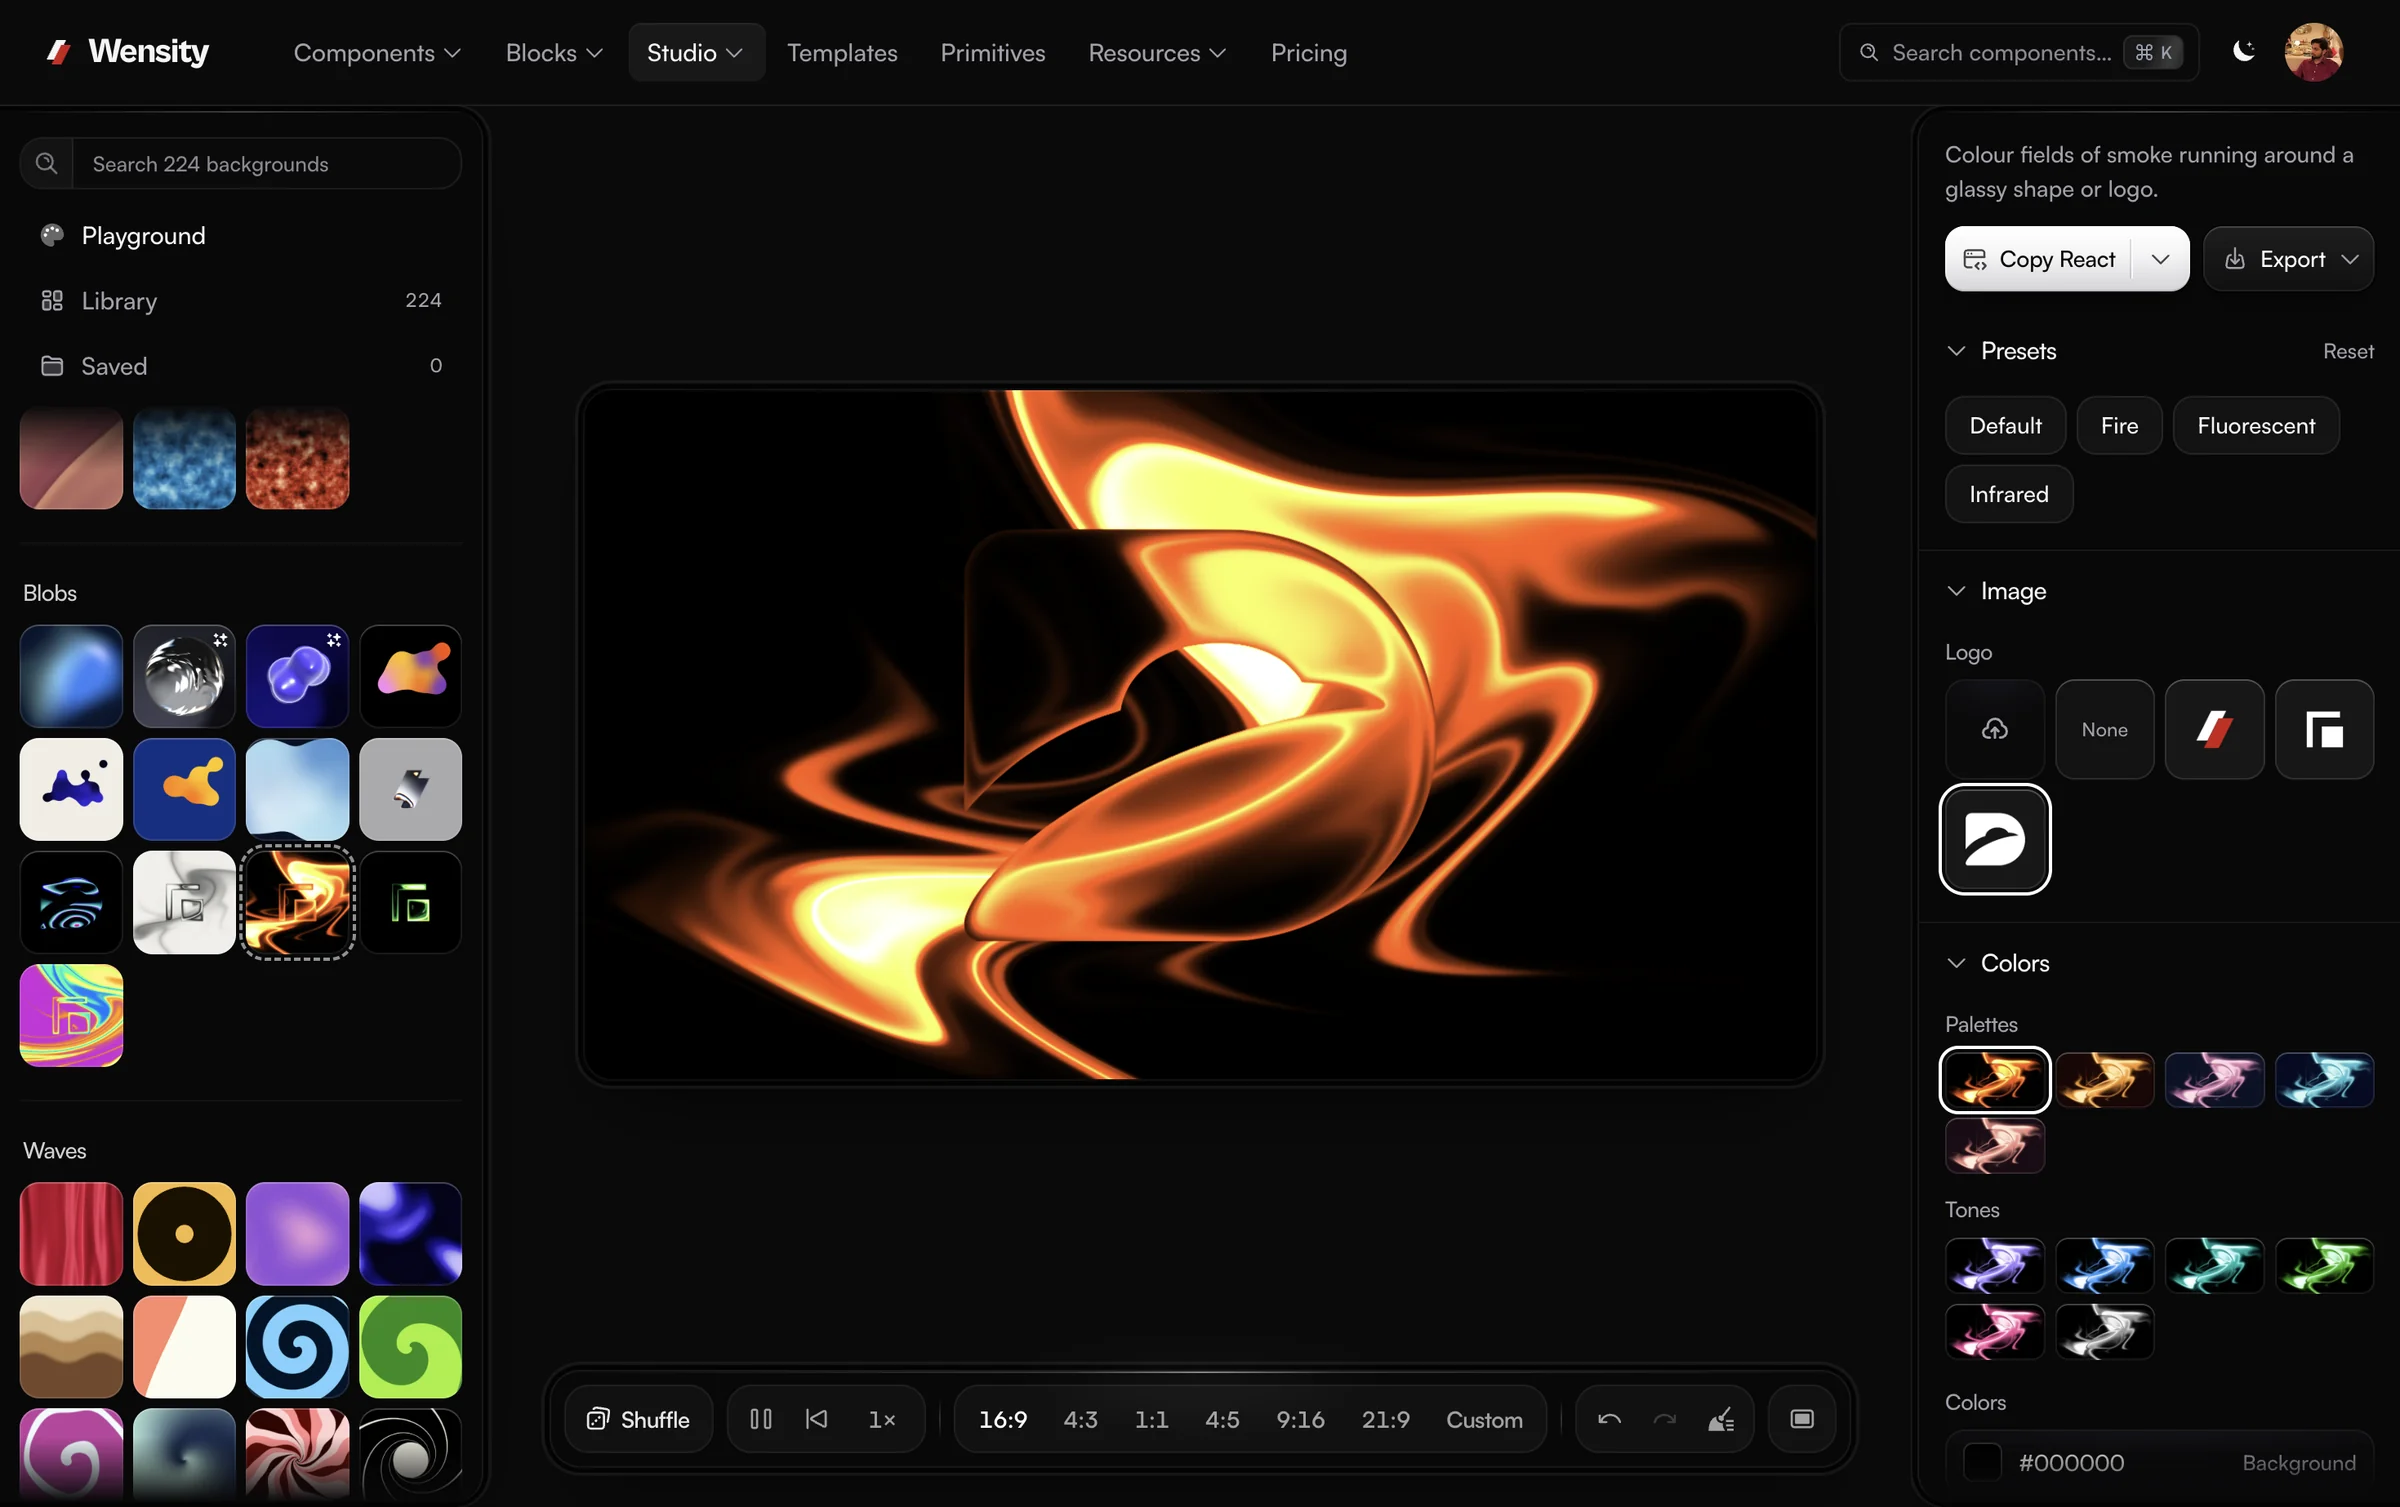
Task: Switch aspect ratio to 4:3
Action: [x=1080, y=1419]
